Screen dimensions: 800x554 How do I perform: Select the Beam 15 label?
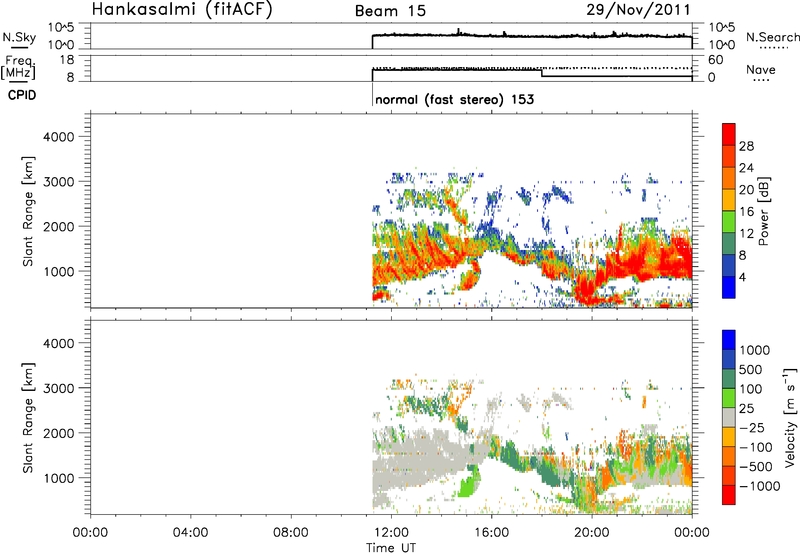click(390, 11)
